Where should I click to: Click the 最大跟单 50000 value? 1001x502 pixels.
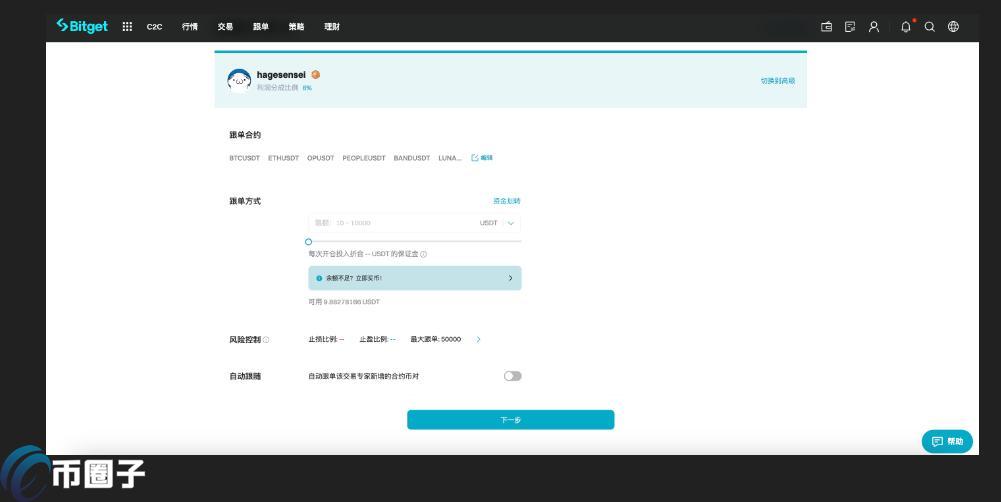(x=435, y=340)
